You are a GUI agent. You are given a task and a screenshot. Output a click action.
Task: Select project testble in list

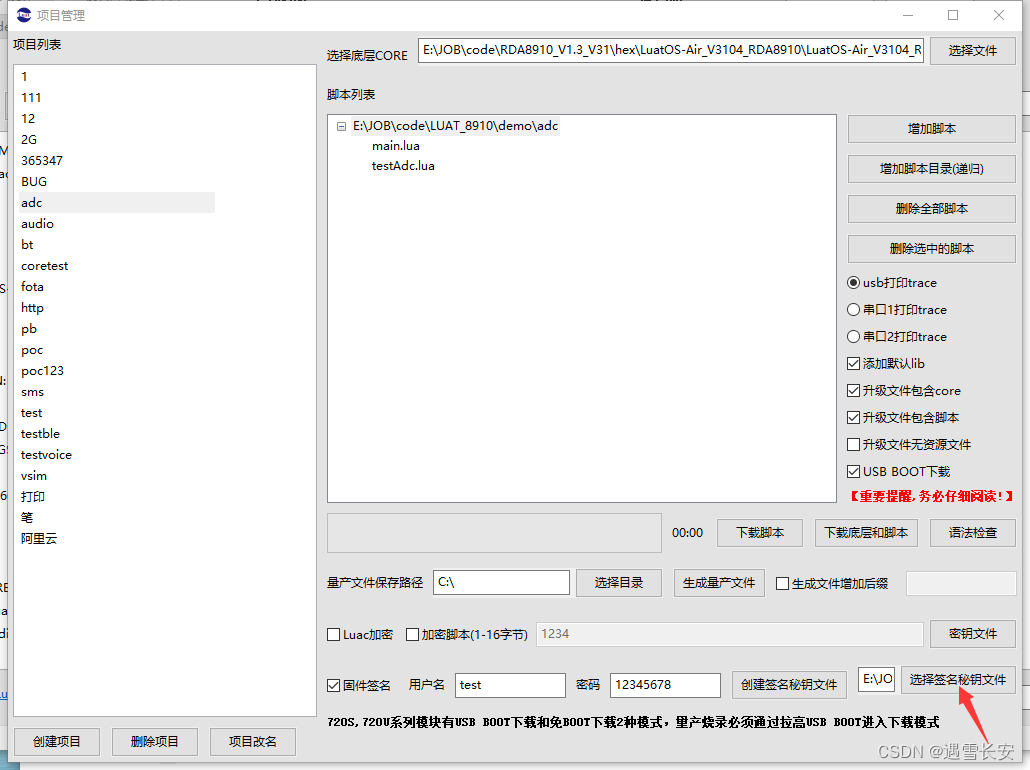click(40, 434)
